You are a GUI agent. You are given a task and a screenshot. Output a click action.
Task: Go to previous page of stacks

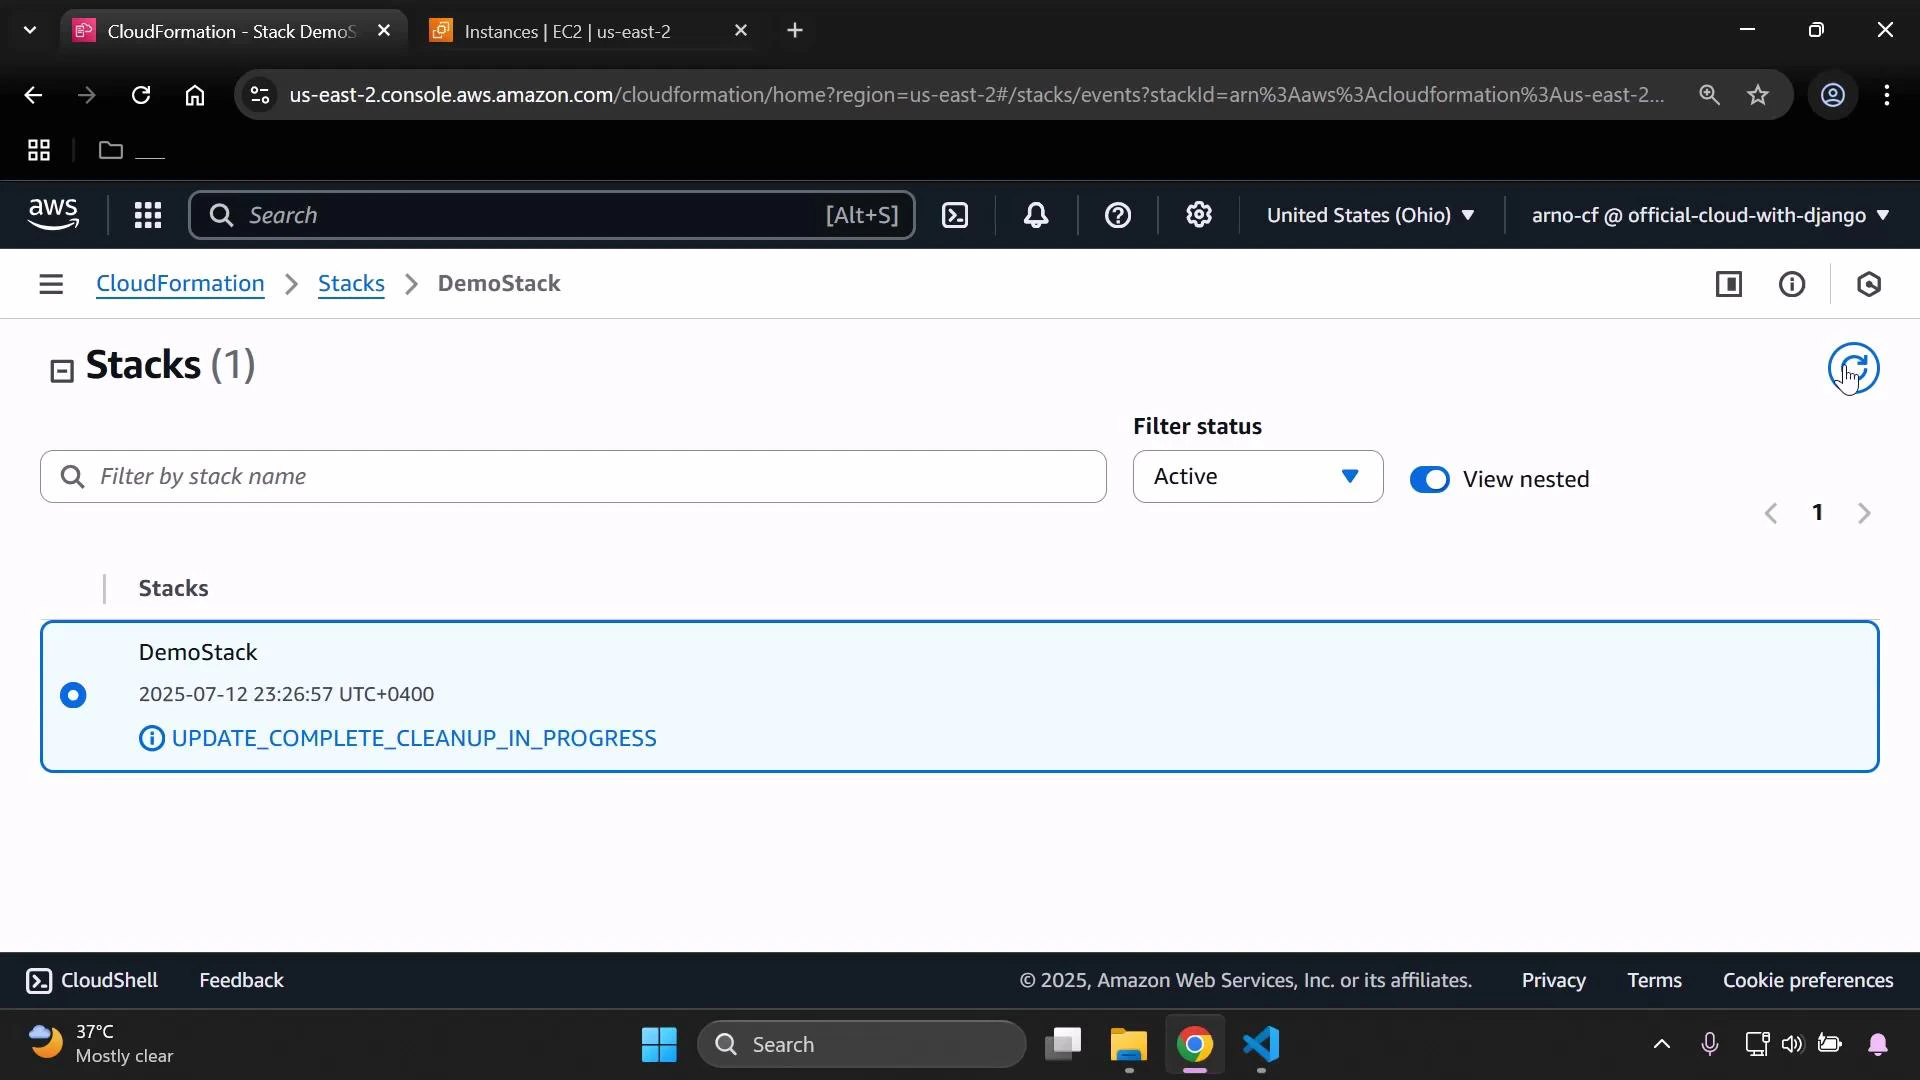tap(1771, 513)
